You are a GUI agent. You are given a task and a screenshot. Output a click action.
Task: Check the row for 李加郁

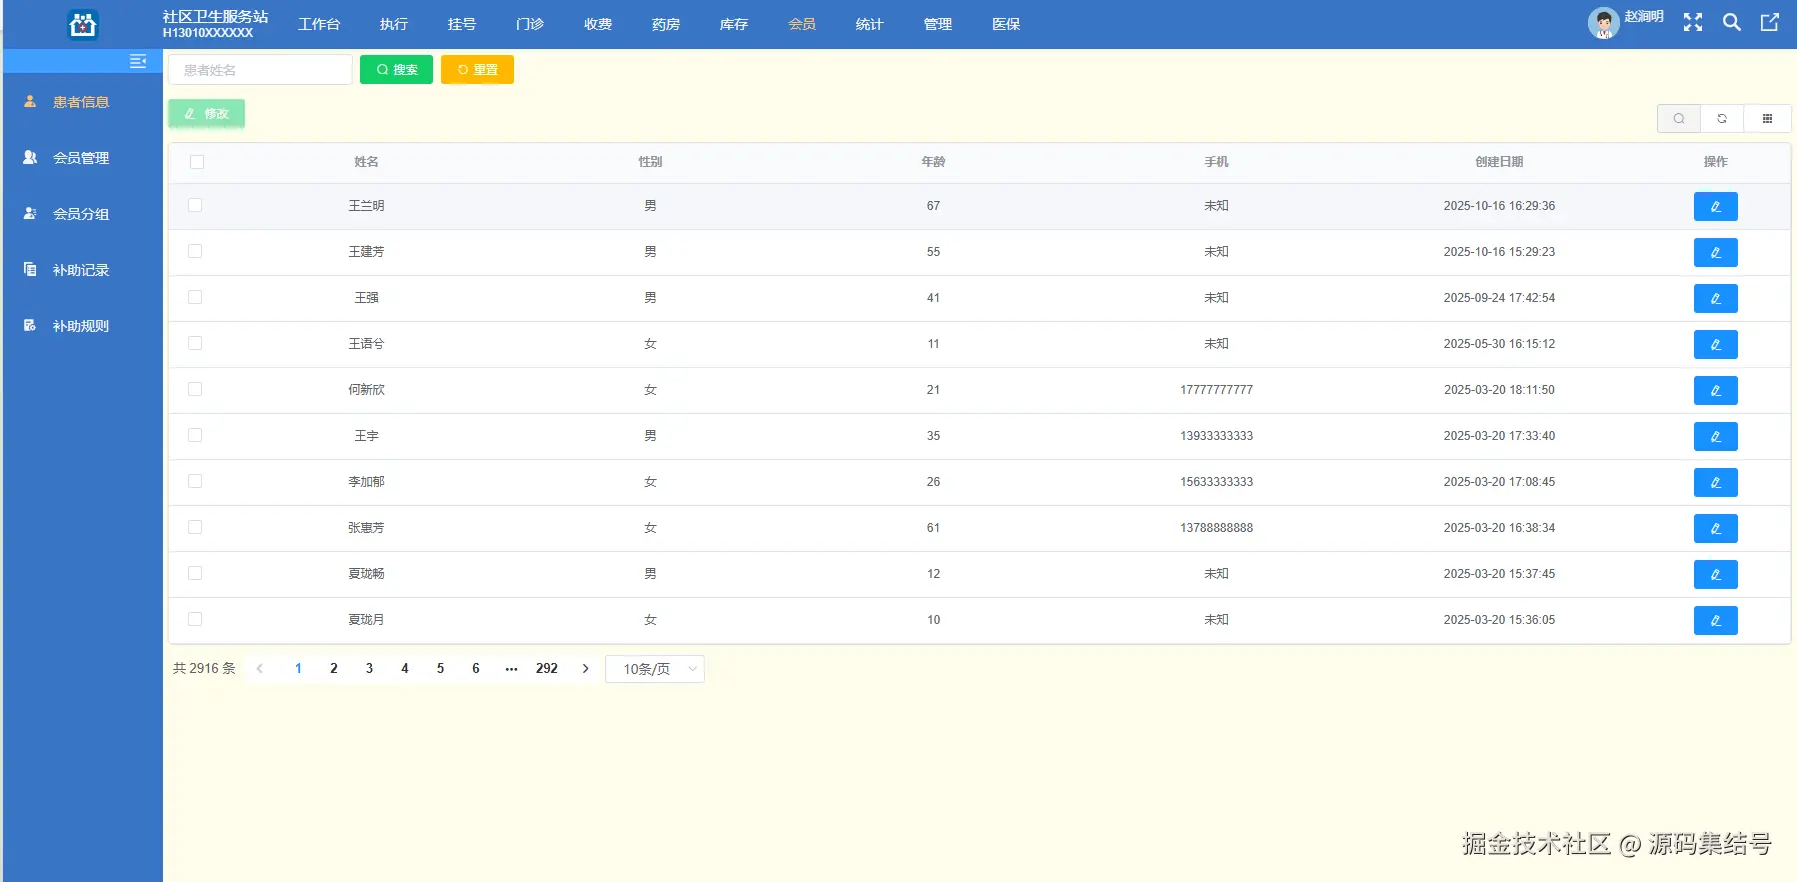(x=195, y=481)
